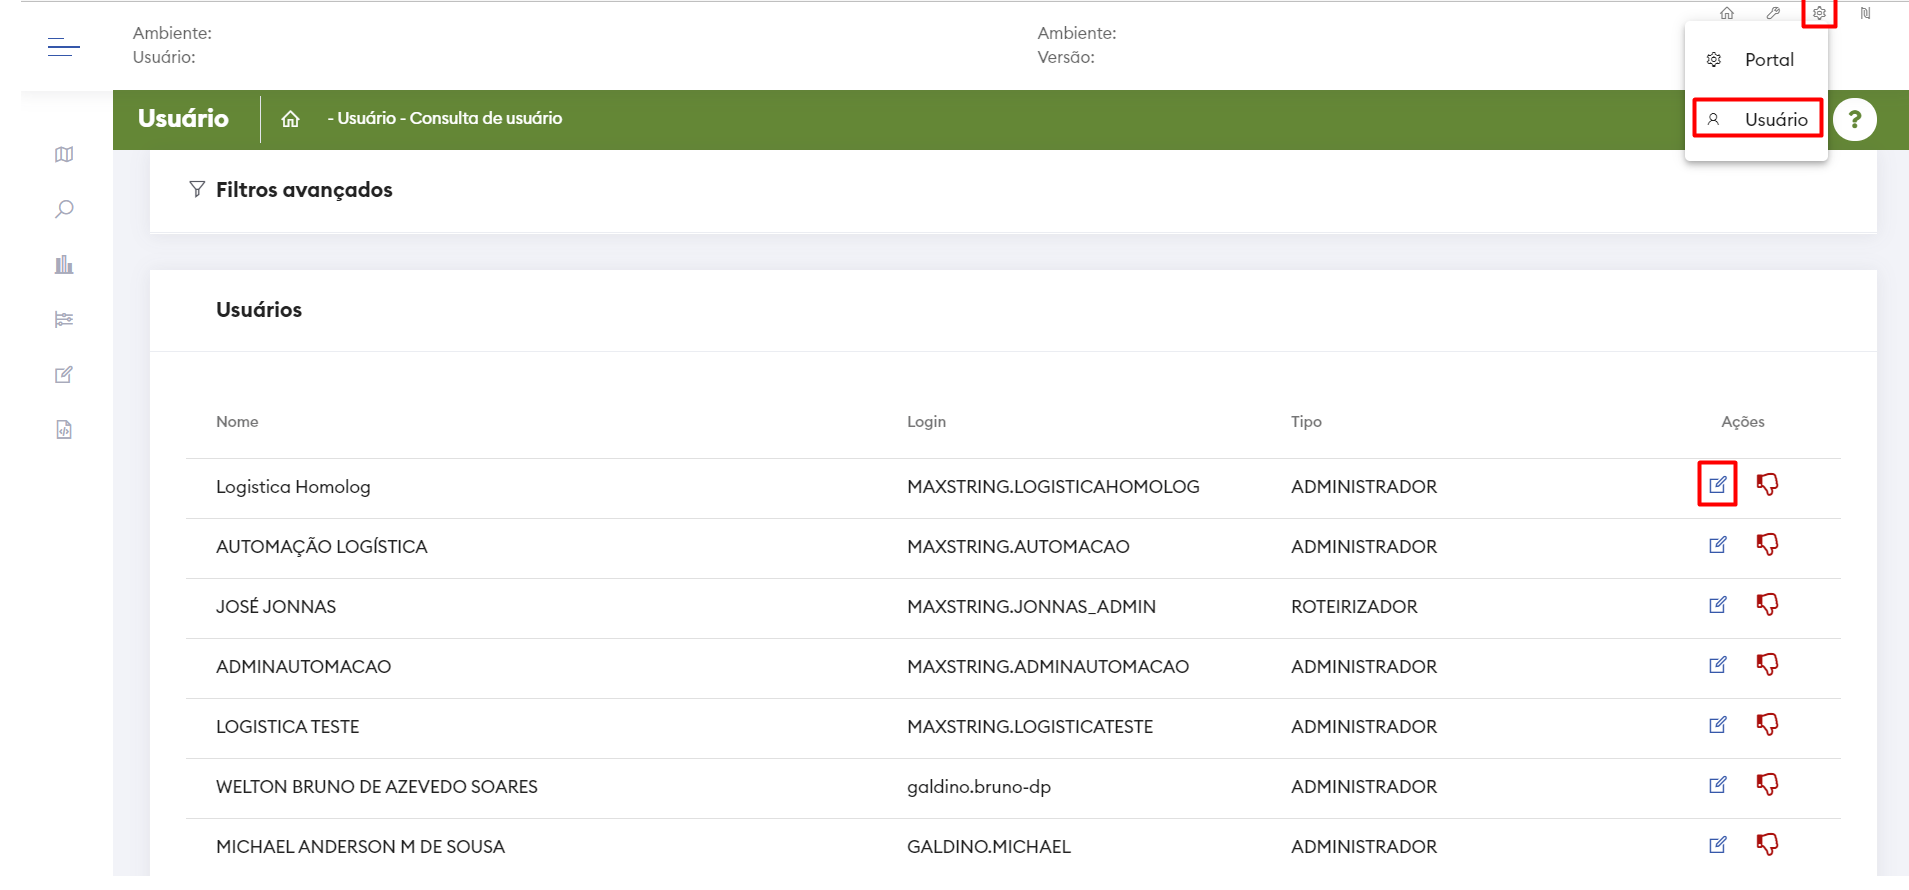This screenshot has height=890, width=1909.
Task: Click thumbs-down for JOSÉ JONNAS
Action: tap(1767, 605)
